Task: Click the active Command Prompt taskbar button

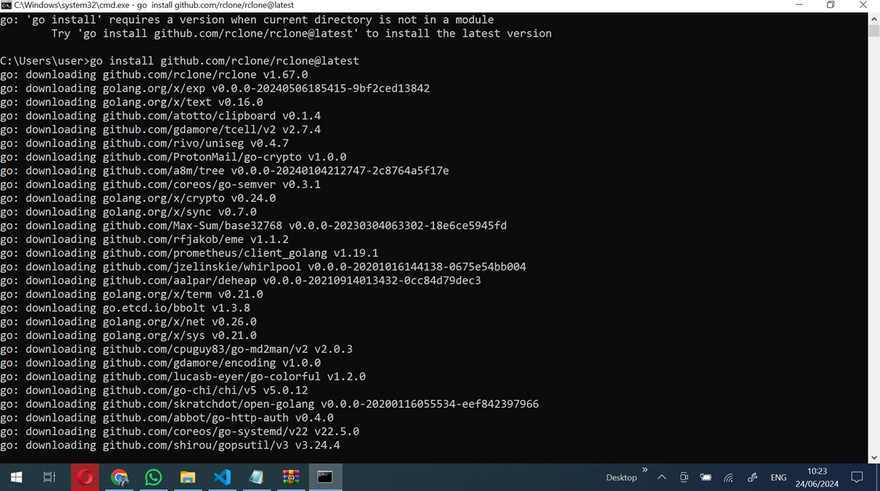Action: point(324,477)
